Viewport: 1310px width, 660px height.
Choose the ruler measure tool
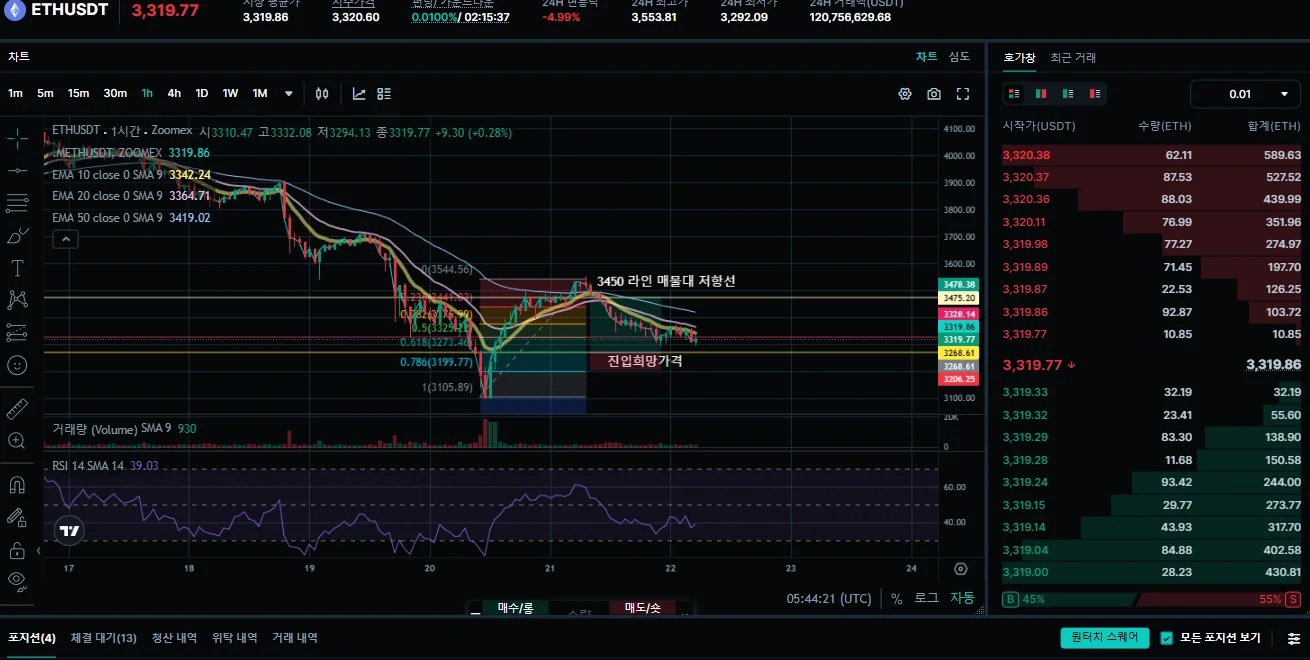(x=17, y=408)
